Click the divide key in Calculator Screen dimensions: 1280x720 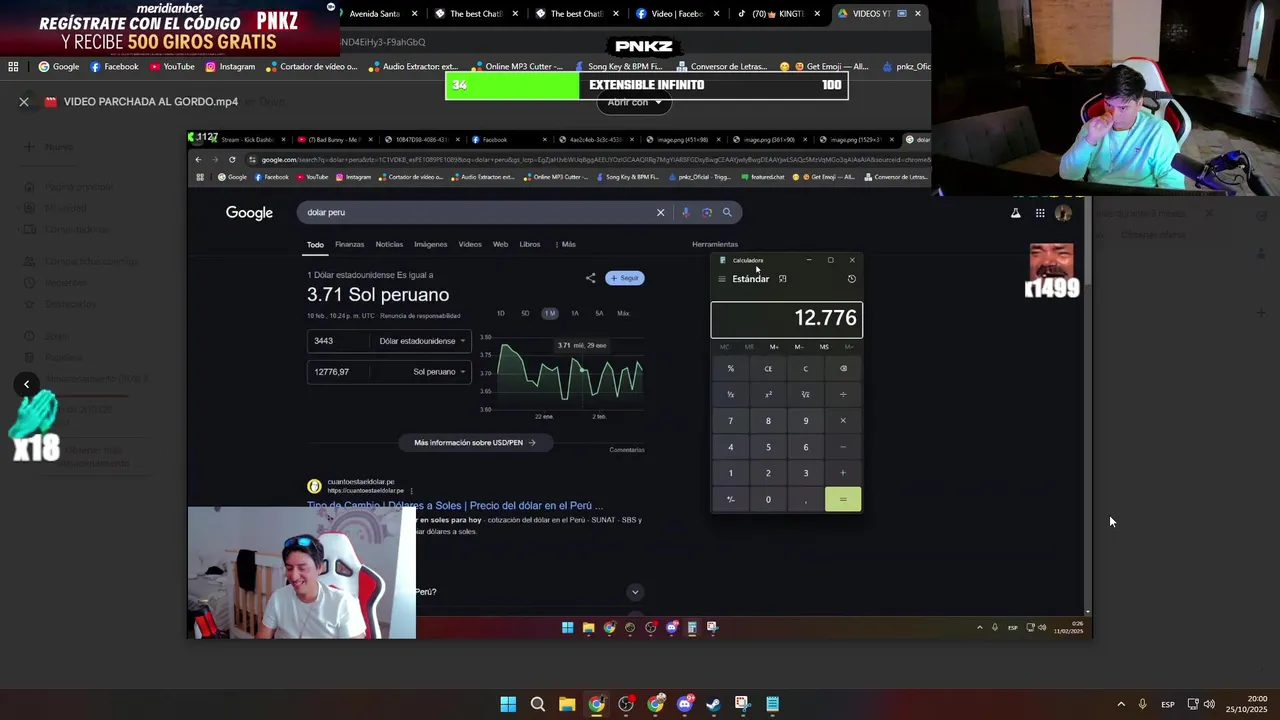pyautogui.click(x=843, y=394)
